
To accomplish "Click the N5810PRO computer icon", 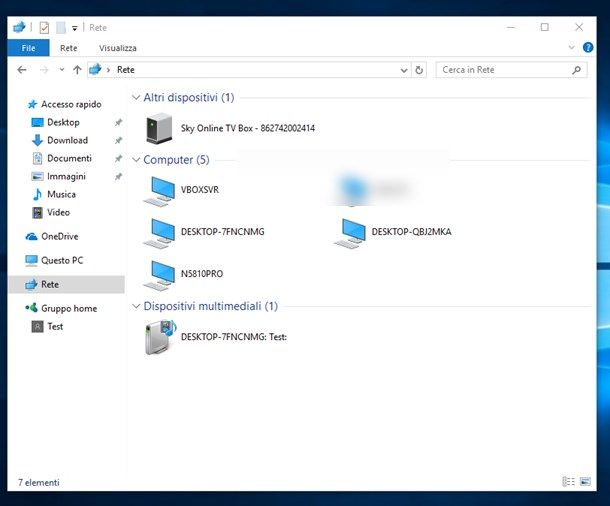I will (x=159, y=274).
